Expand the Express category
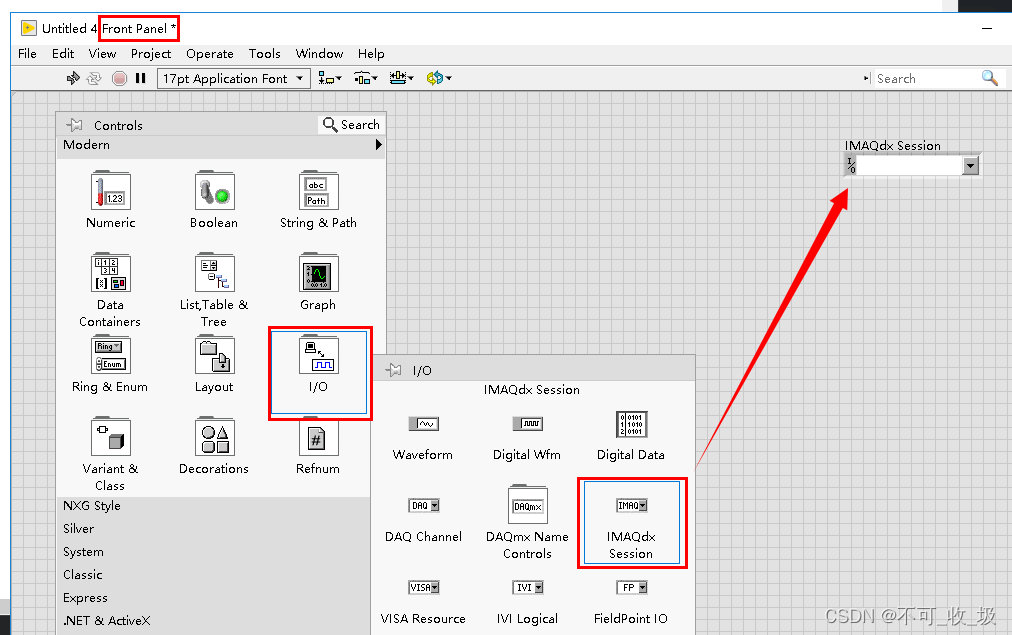The image size is (1012, 635). [x=85, y=598]
